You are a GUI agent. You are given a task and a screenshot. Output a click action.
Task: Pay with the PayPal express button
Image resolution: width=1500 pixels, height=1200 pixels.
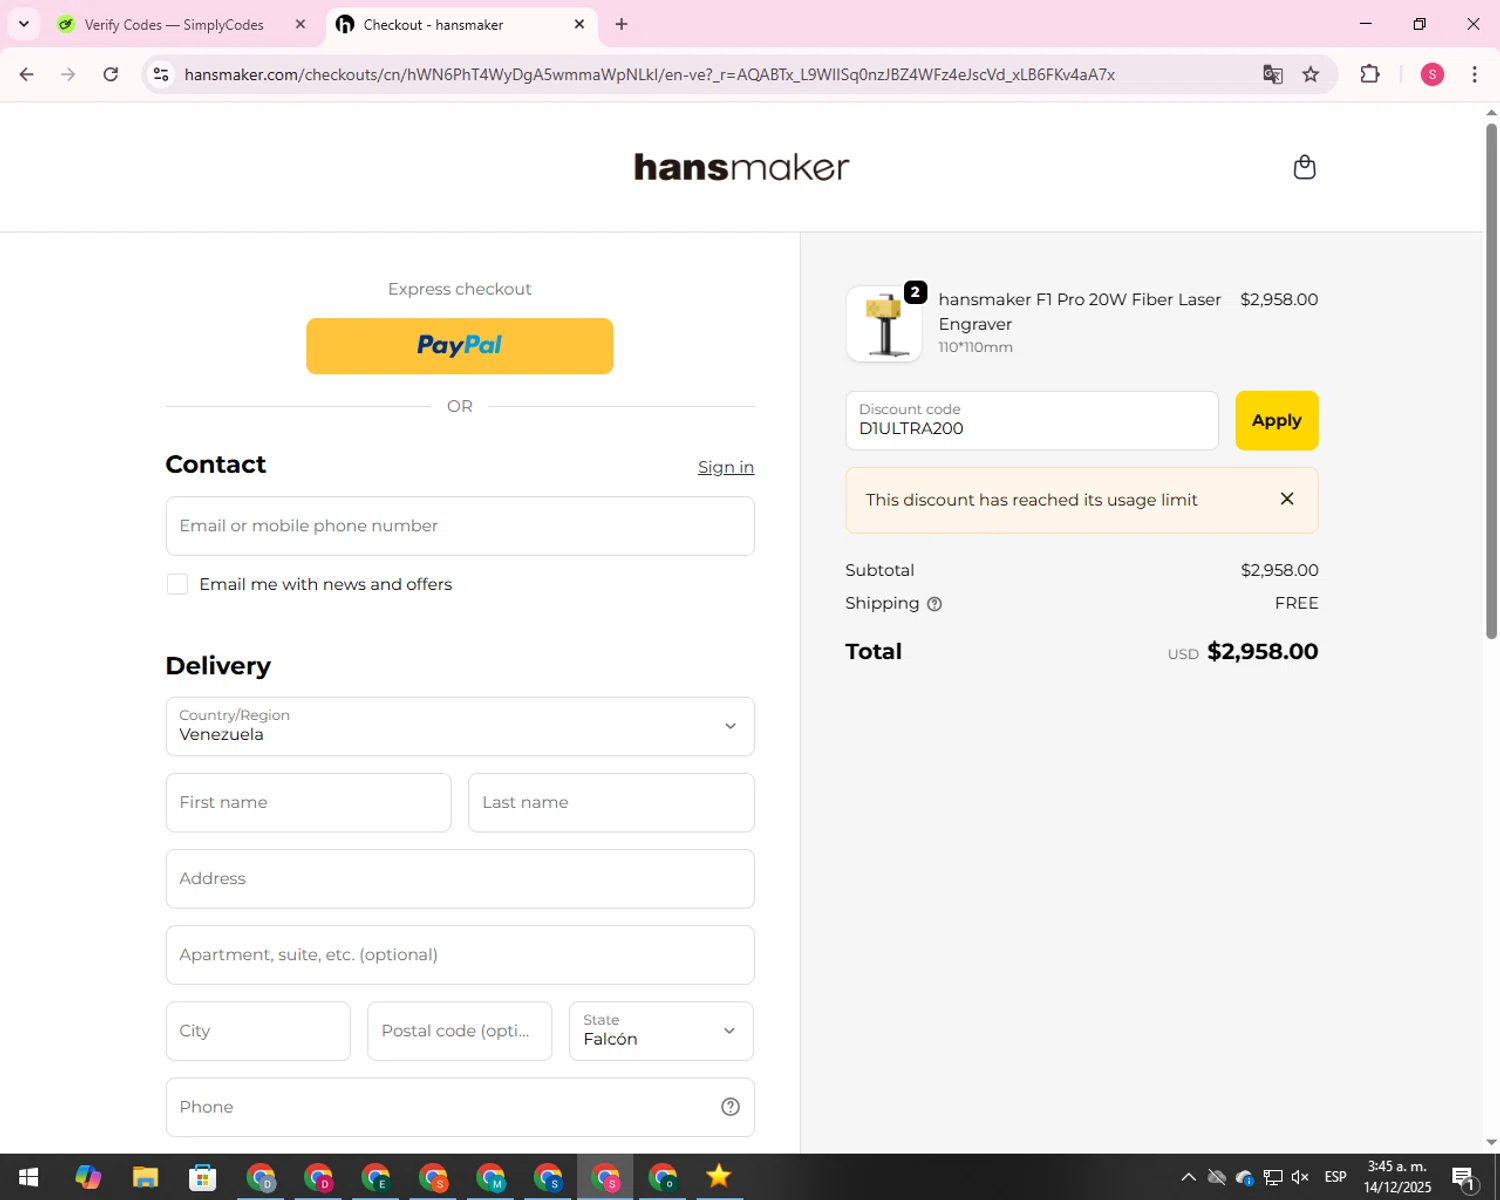coord(459,346)
